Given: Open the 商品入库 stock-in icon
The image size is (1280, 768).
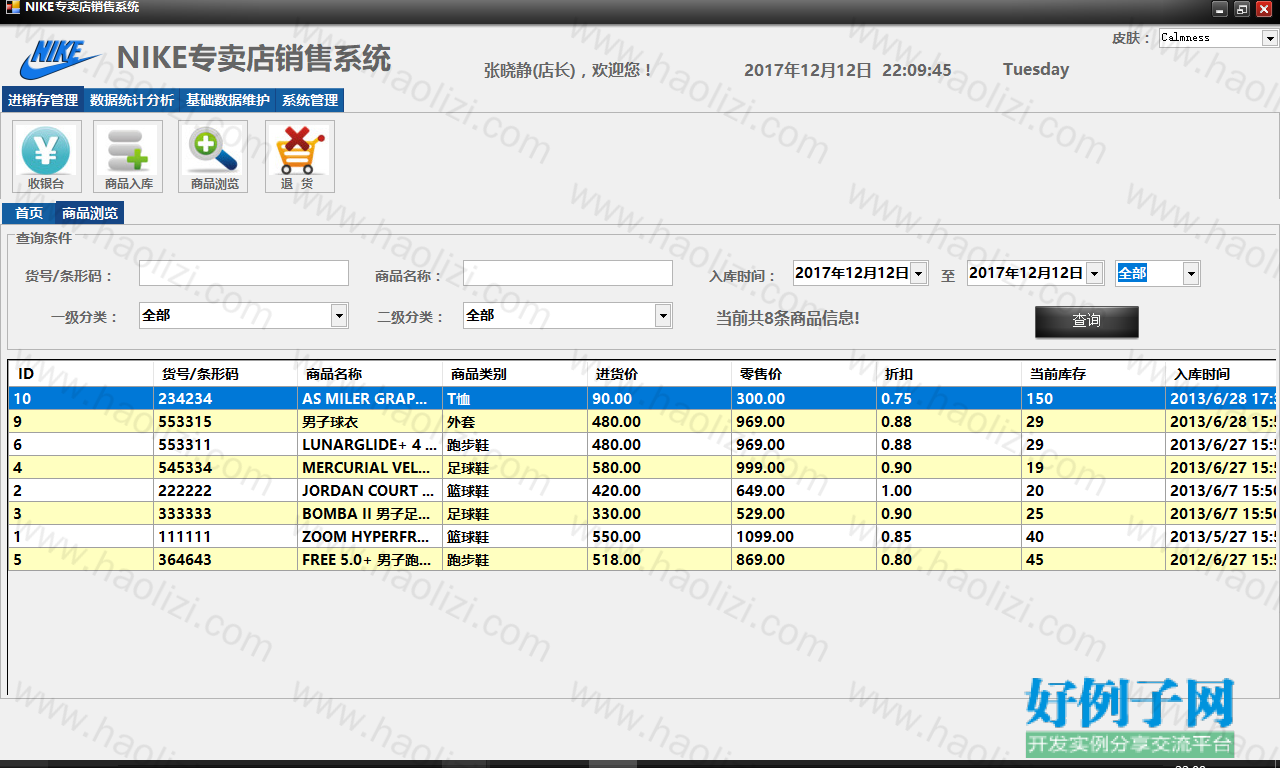Looking at the screenshot, I should (x=128, y=157).
